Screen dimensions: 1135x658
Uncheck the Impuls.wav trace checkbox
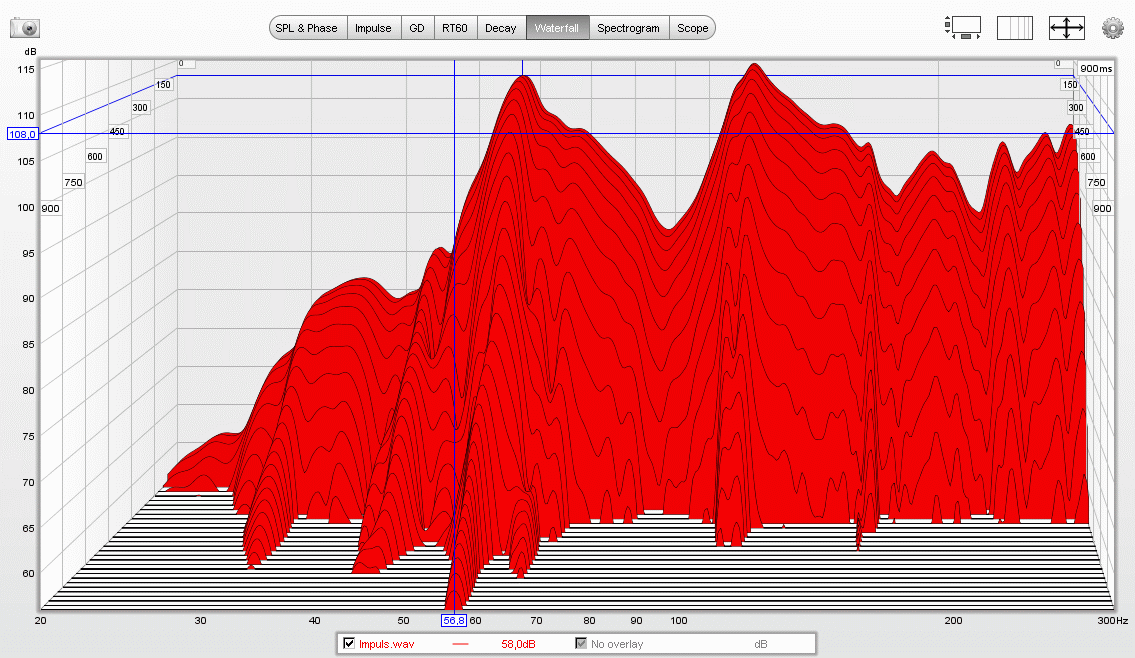pos(349,643)
